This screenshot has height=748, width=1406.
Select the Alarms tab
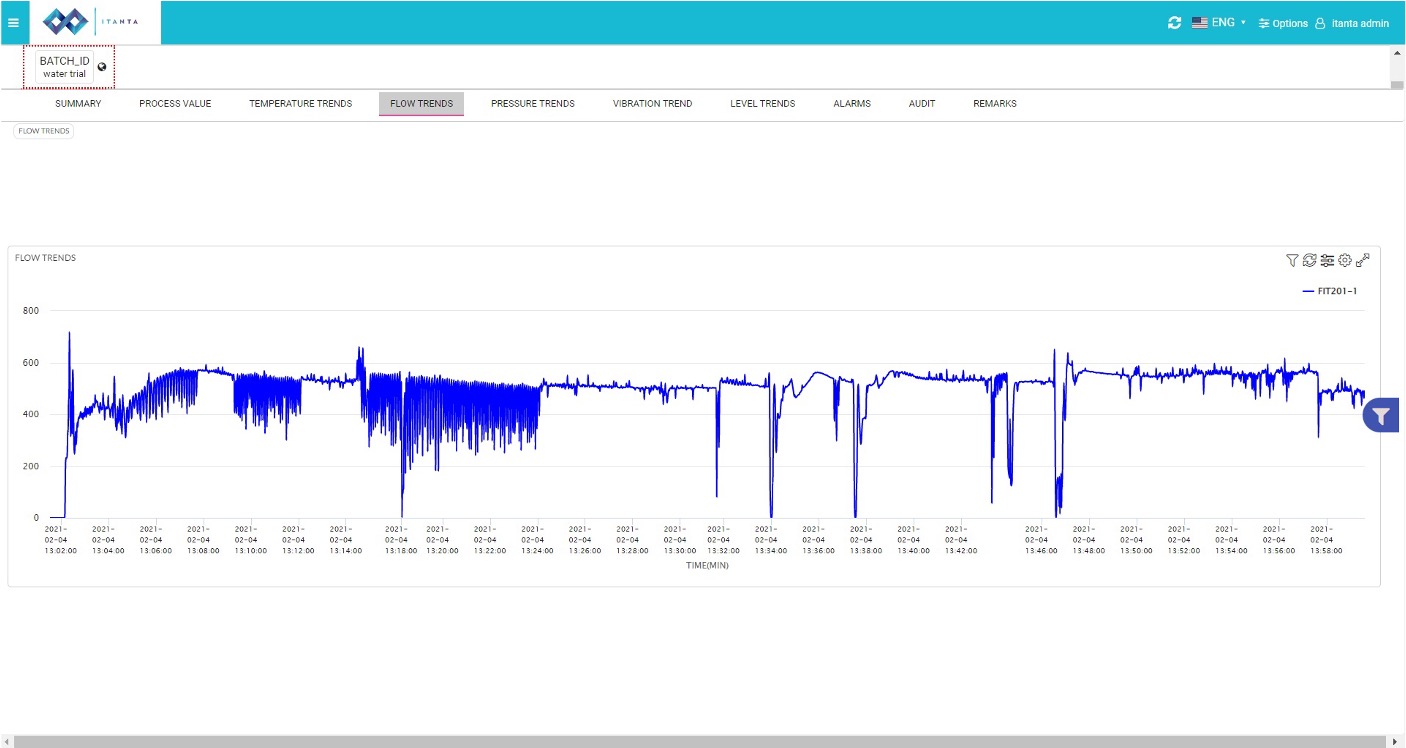(851, 103)
